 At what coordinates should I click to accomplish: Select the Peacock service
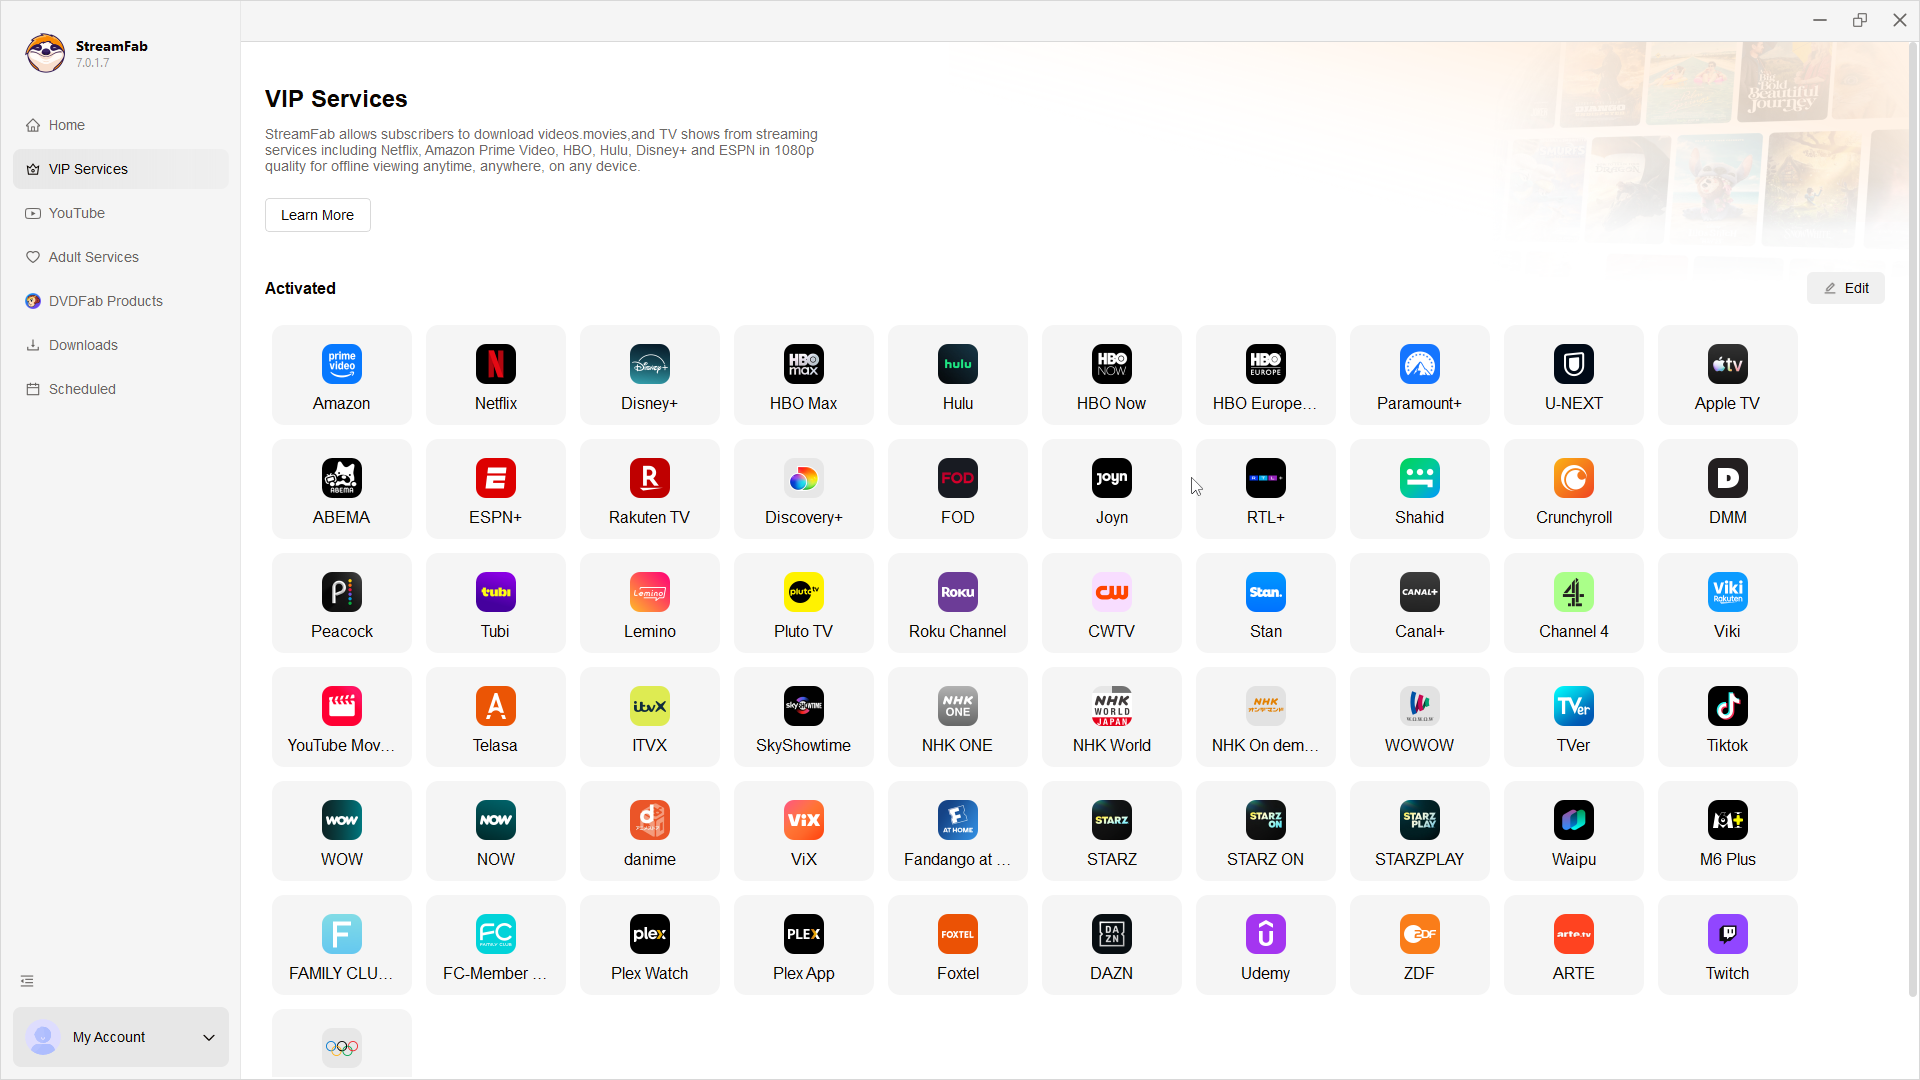tap(341, 603)
